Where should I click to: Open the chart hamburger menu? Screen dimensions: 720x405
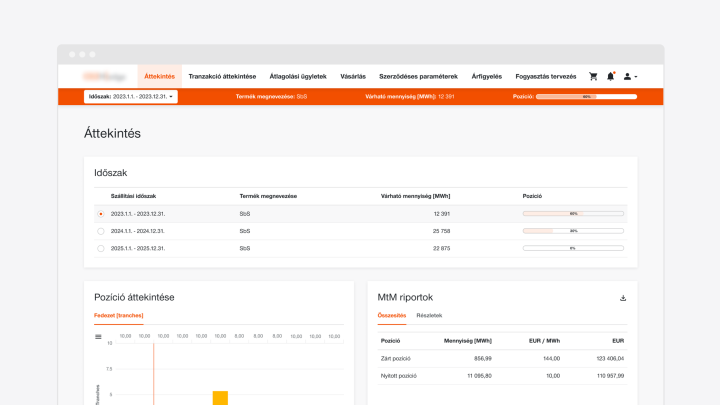coord(98,337)
